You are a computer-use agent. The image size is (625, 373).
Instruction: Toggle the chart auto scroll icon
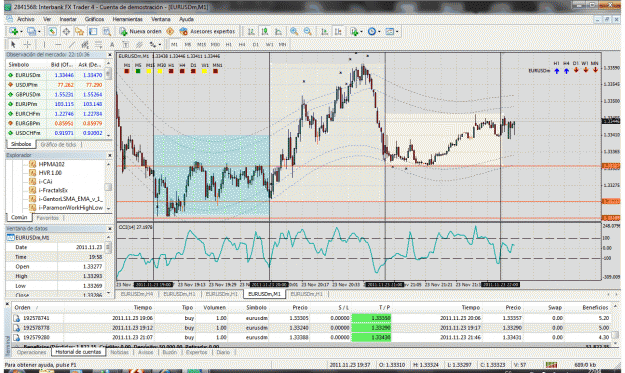pos(324,31)
